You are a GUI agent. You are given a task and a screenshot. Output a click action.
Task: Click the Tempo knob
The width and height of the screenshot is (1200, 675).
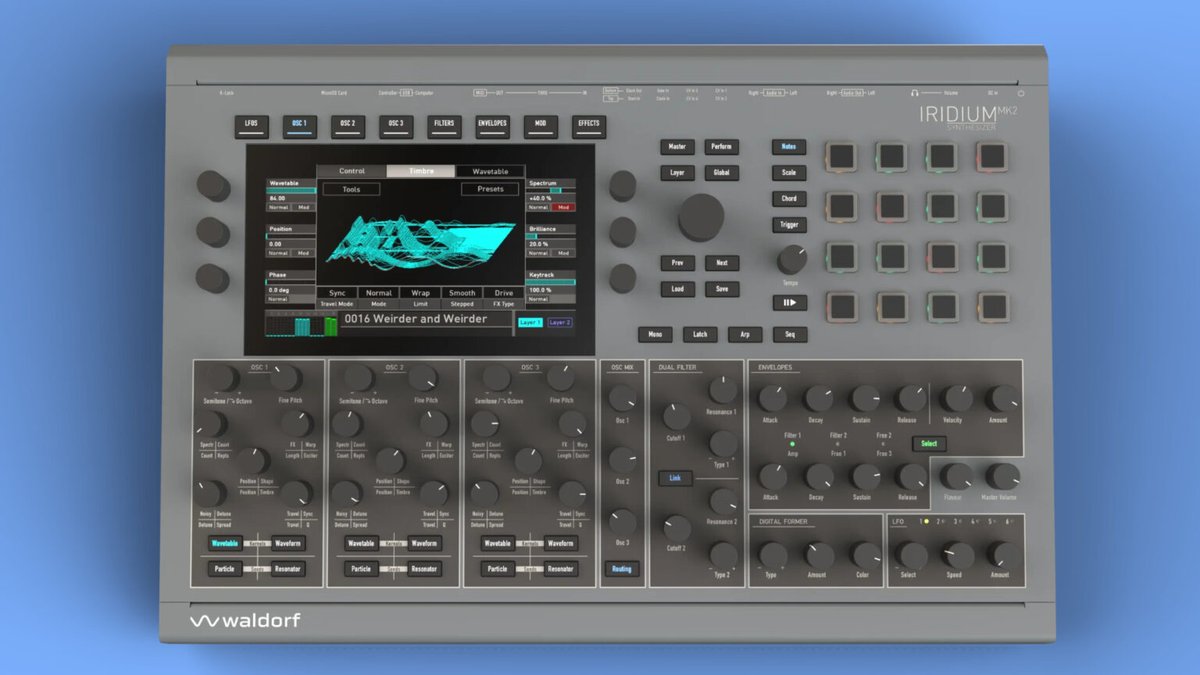791,259
